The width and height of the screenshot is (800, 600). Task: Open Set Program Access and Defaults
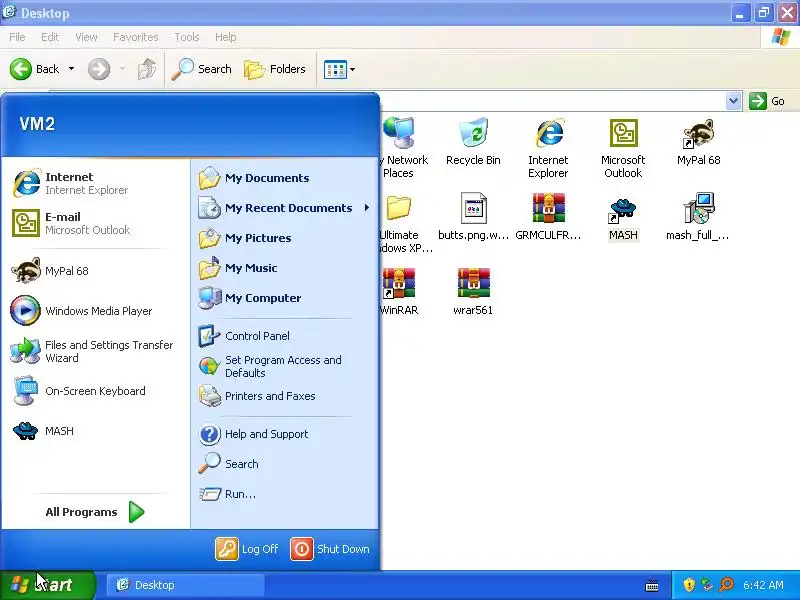coord(285,366)
